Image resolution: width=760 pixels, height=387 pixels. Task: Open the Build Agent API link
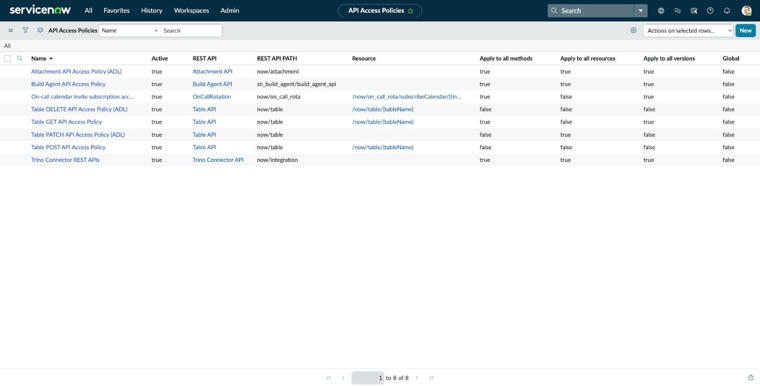tap(212, 84)
